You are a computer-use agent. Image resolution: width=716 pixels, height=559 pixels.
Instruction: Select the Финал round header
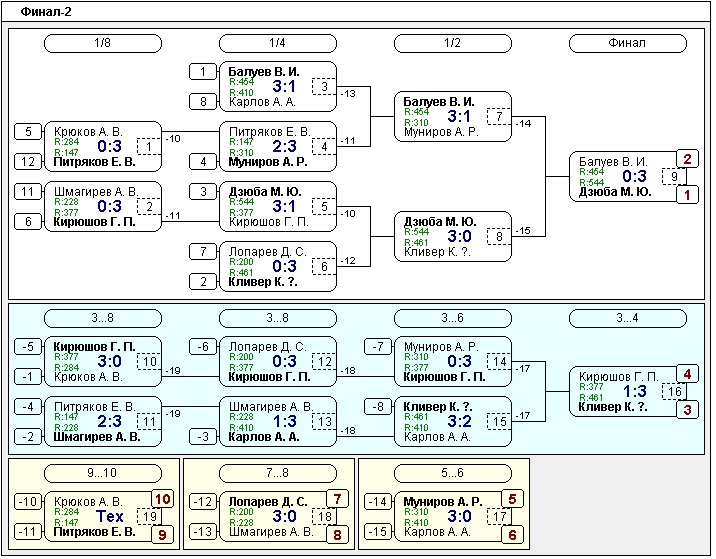[x=627, y=43]
